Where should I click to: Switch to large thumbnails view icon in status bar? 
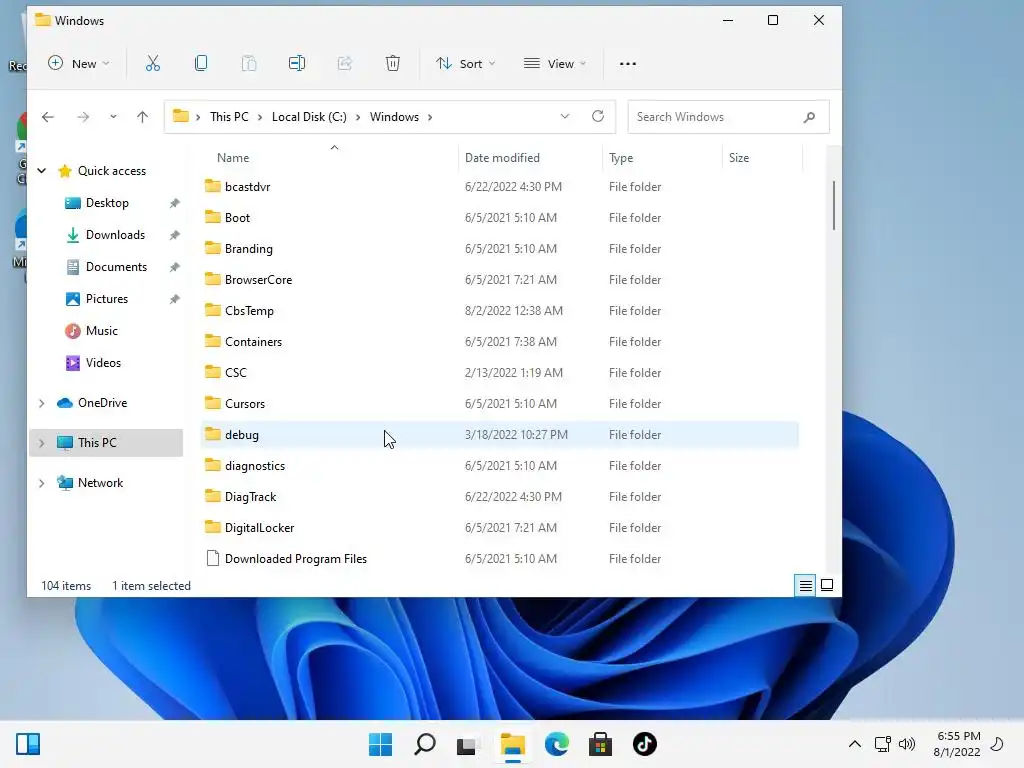pos(827,585)
